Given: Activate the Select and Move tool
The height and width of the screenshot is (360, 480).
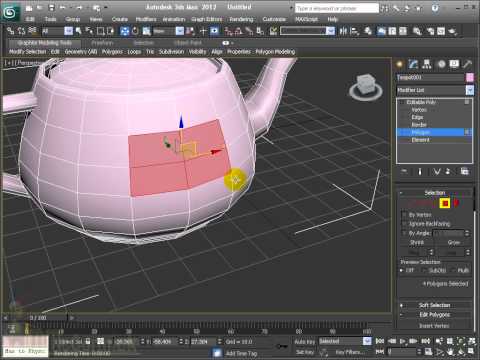Looking at the screenshot, I should (x=124, y=31).
